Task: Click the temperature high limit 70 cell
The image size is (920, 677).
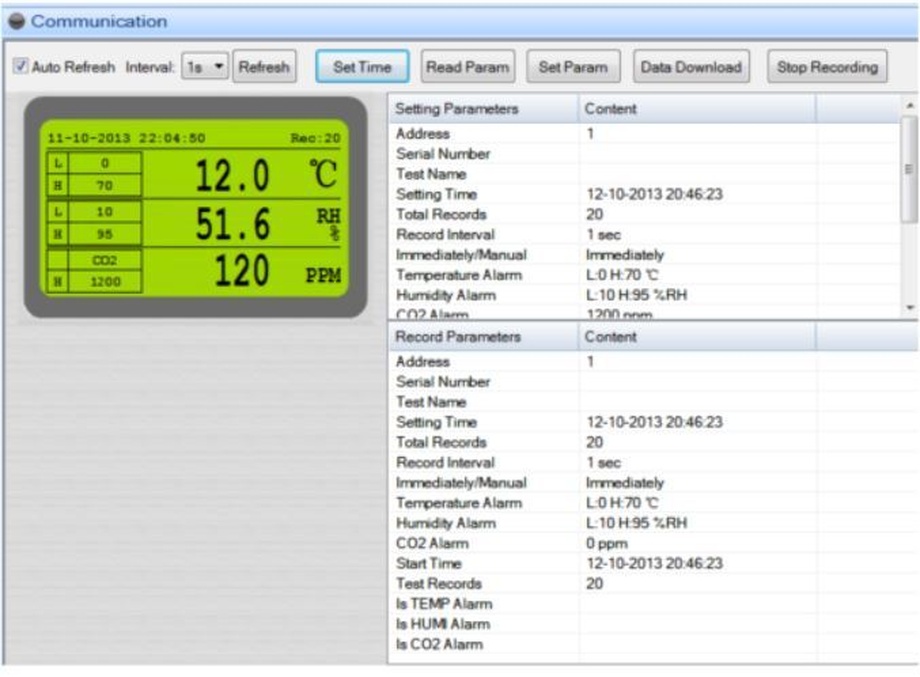Action: pos(105,186)
